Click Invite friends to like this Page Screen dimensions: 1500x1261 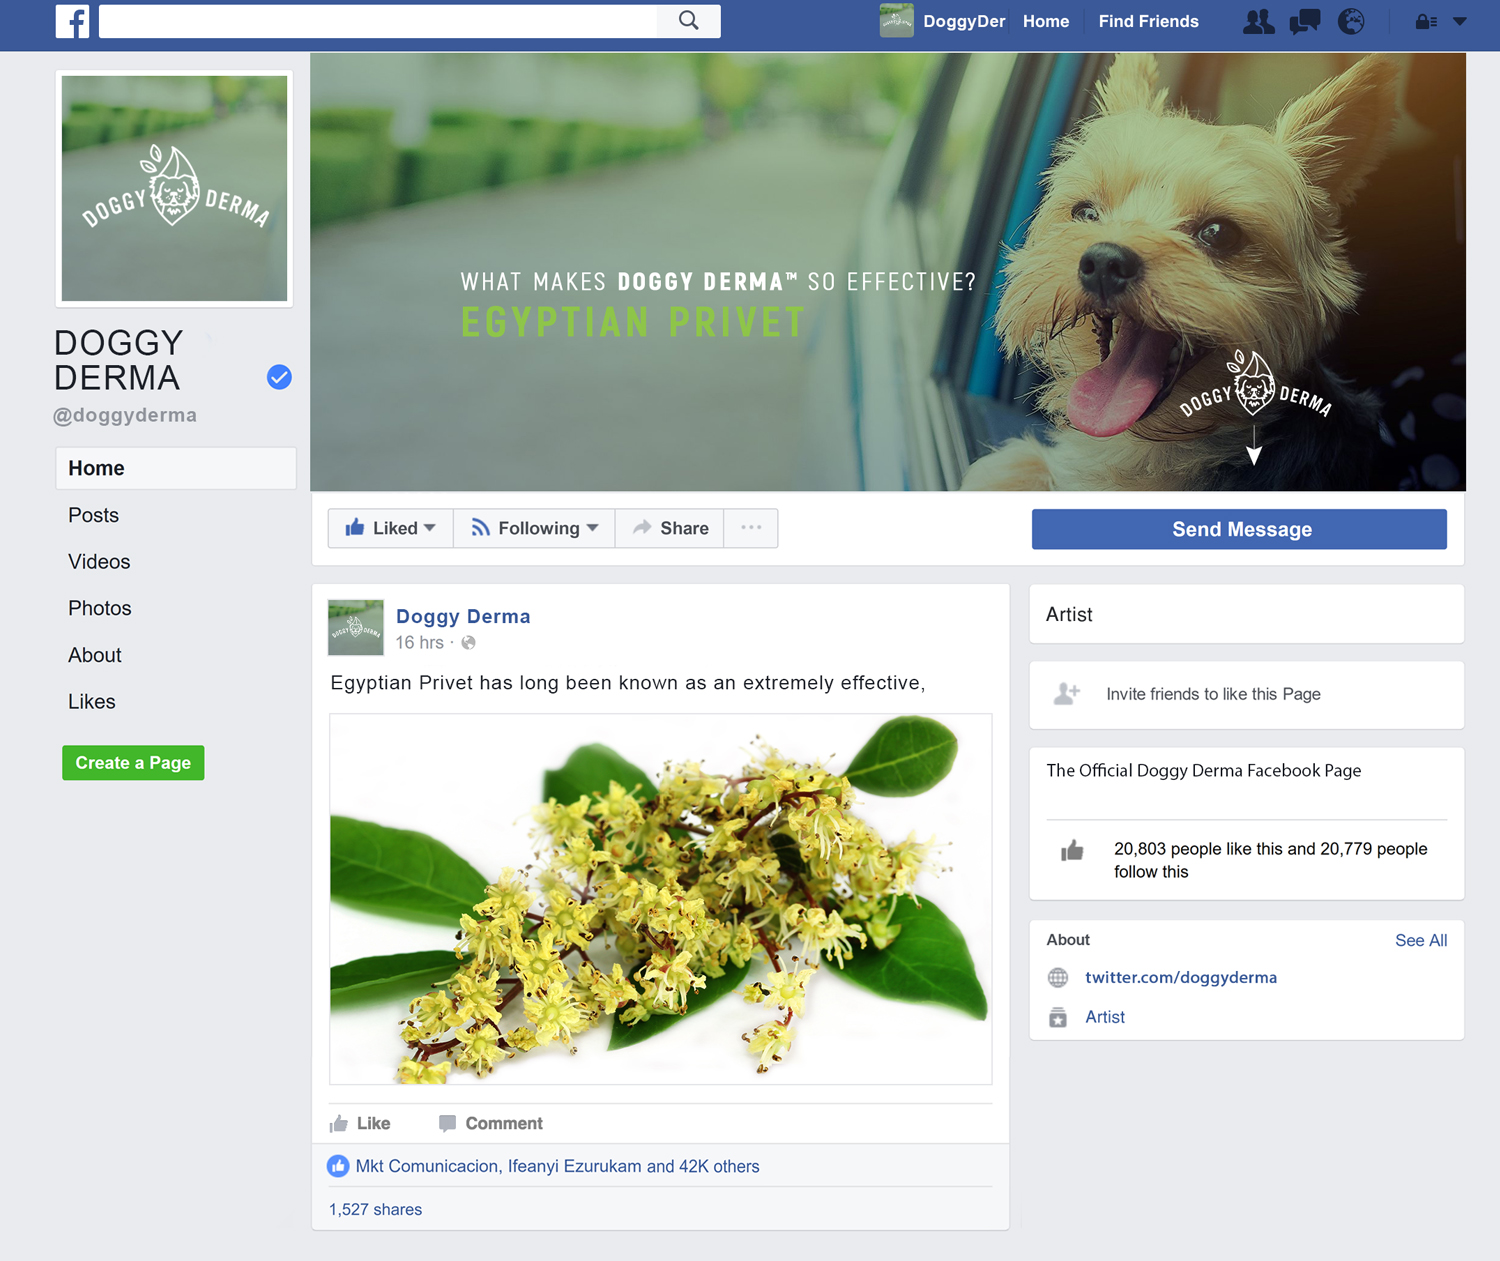1213,694
